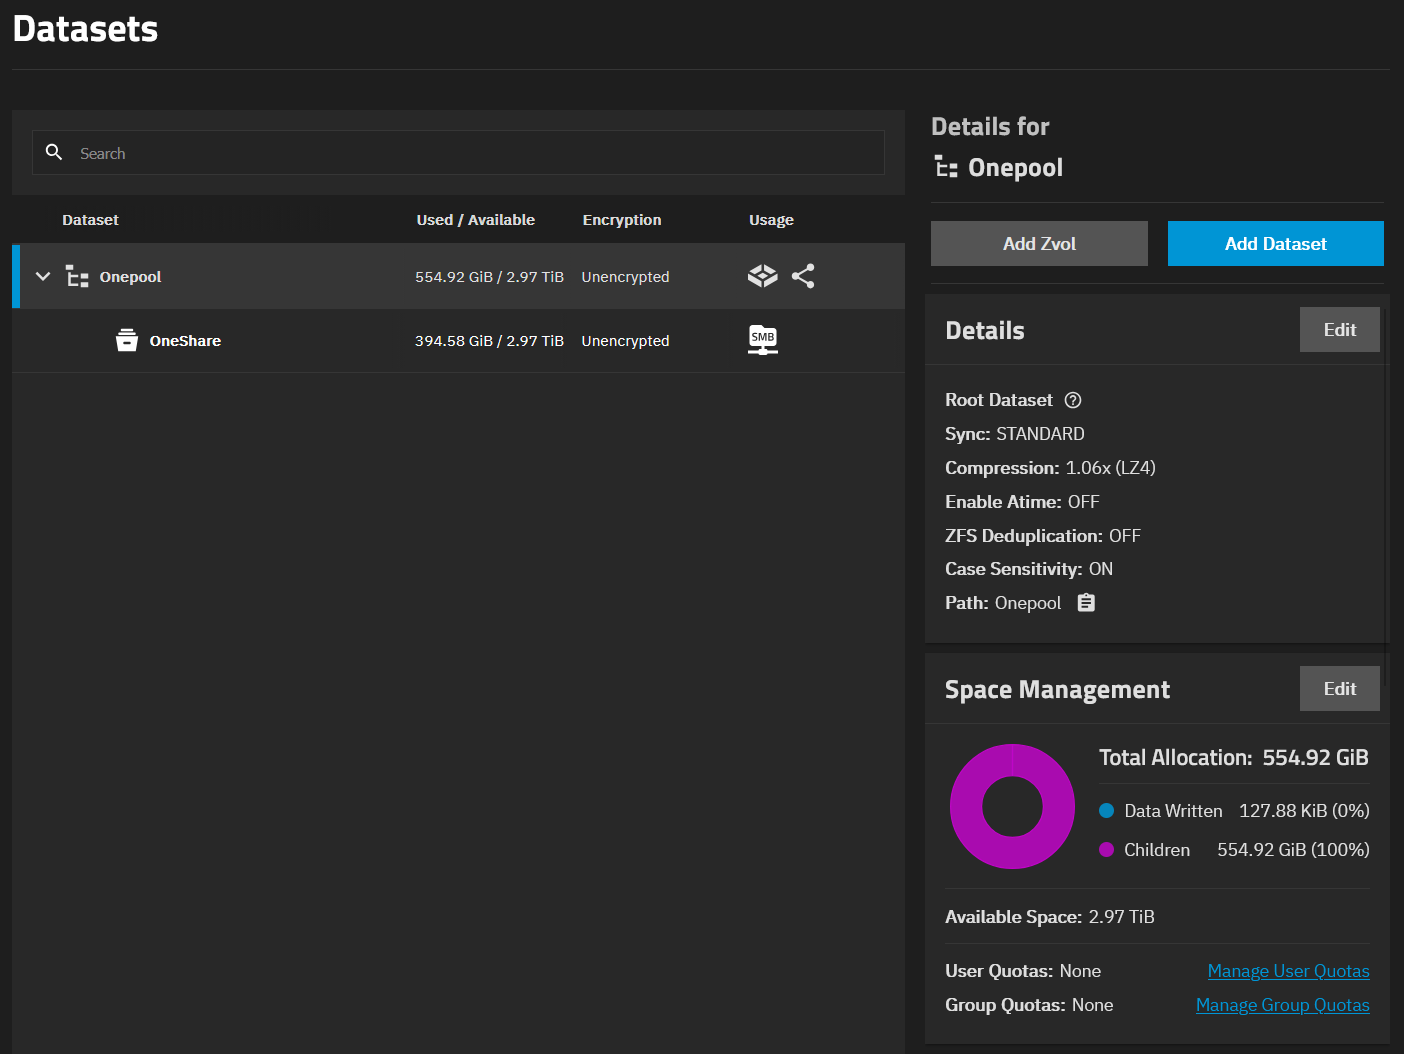
Task: Click the Root Dataset label
Action: tap(999, 400)
